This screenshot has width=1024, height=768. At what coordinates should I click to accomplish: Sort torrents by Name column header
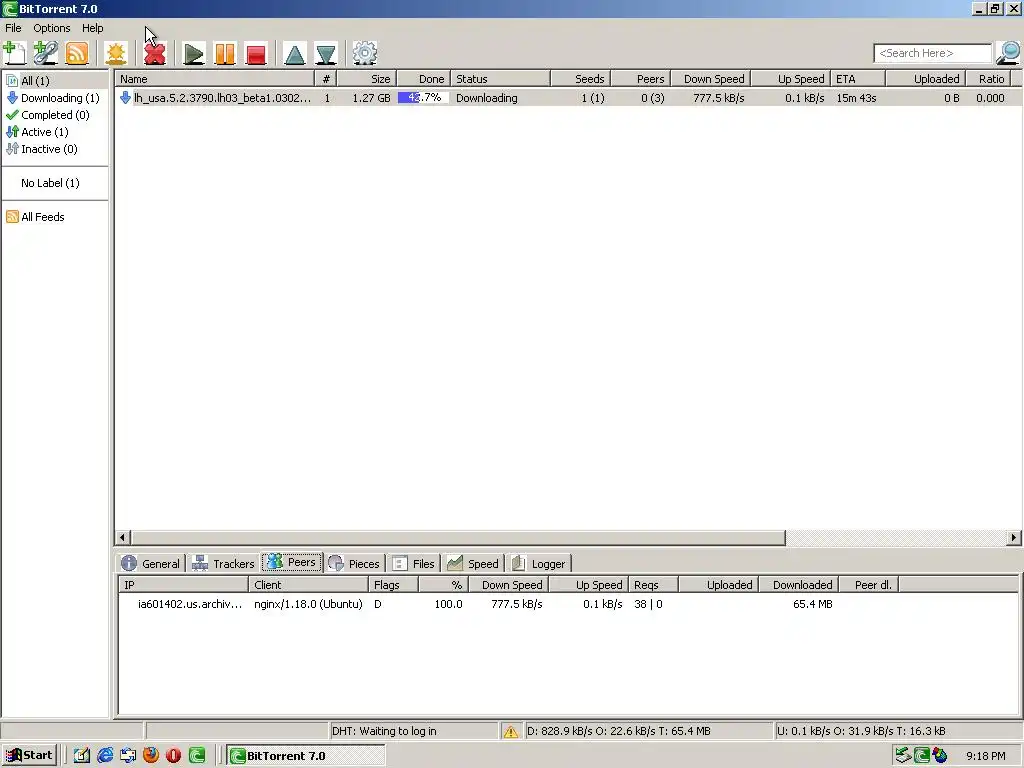pyautogui.click(x=215, y=79)
